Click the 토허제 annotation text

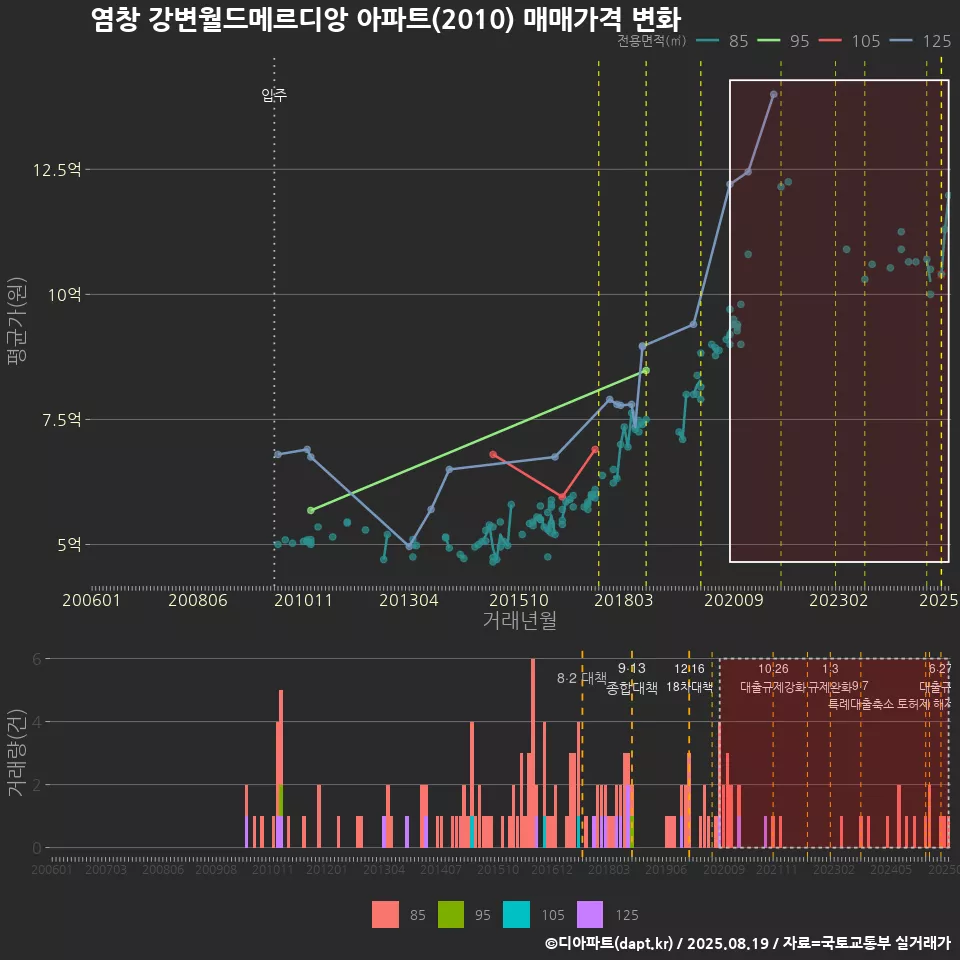[915, 704]
